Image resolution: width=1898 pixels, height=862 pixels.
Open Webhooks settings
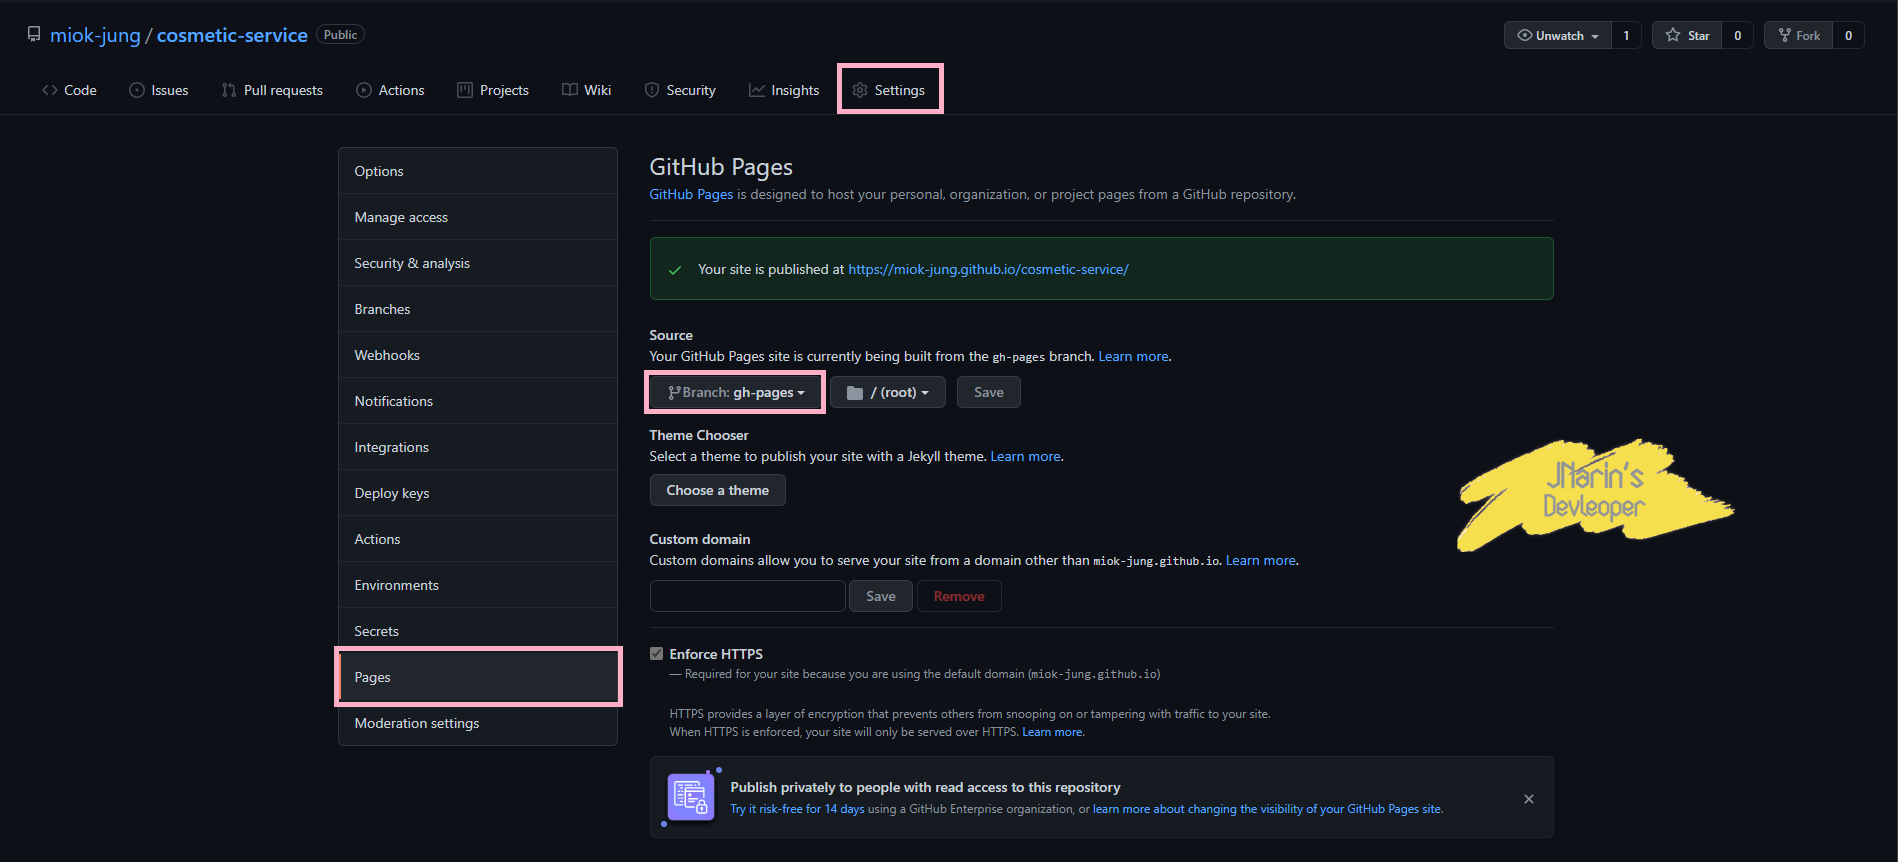478,355
